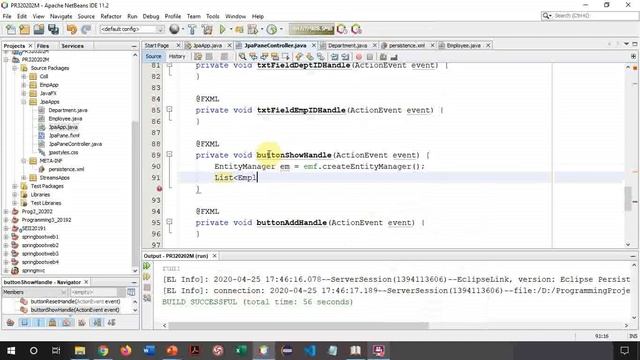
Task: Select the Source view button
Action: (153, 57)
